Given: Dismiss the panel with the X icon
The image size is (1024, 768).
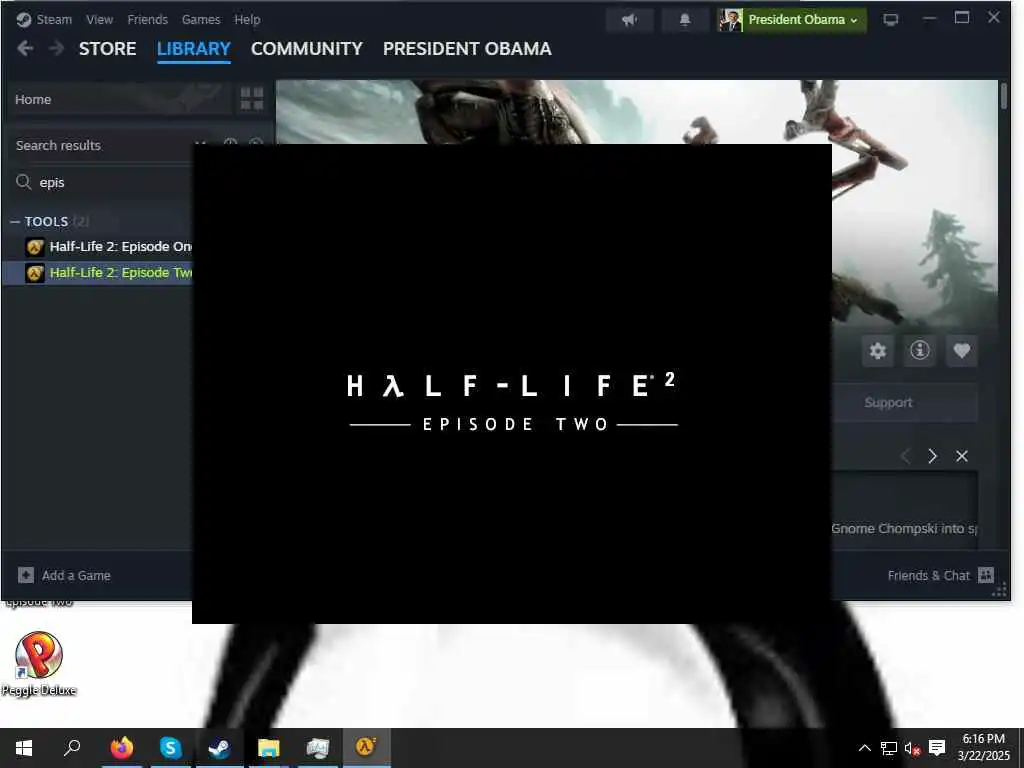Looking at the screenshot, I should coord(962,456).
